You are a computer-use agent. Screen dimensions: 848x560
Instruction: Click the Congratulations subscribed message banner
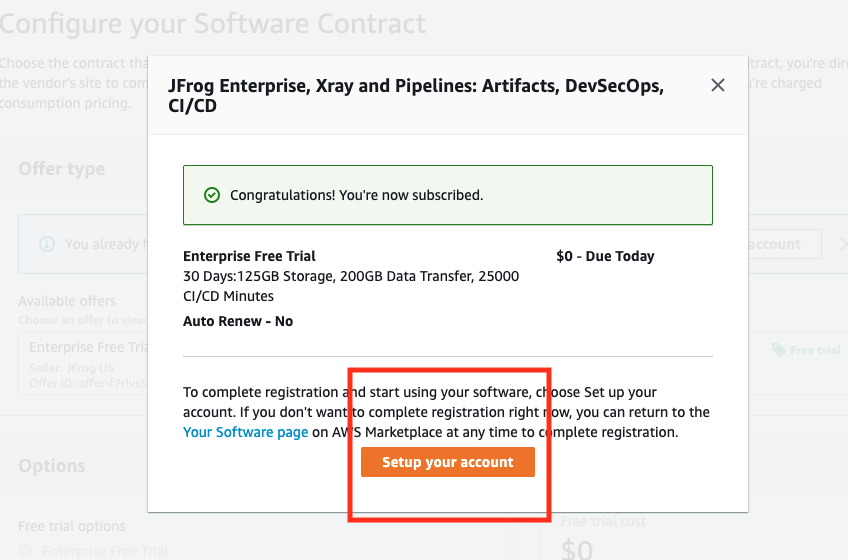(447, 195)
